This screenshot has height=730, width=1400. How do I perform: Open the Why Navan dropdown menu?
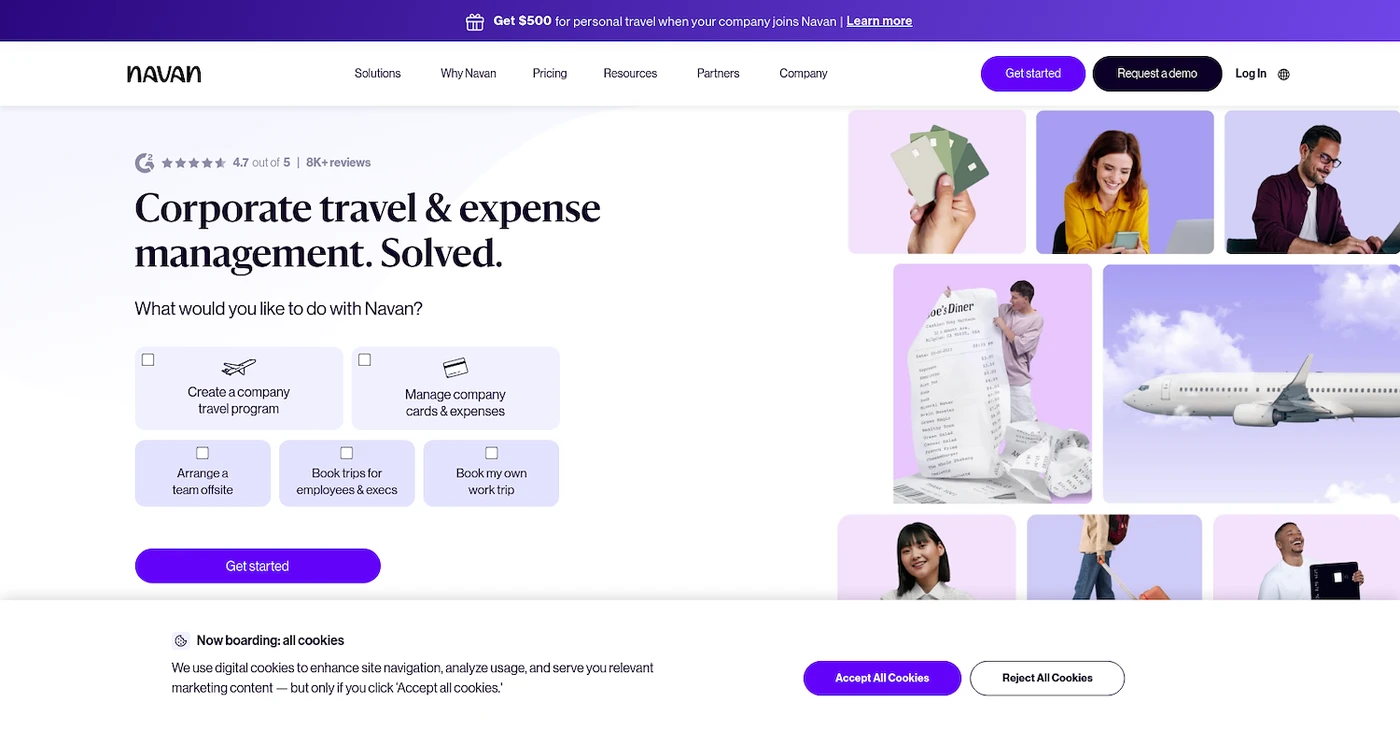[469, 74]
